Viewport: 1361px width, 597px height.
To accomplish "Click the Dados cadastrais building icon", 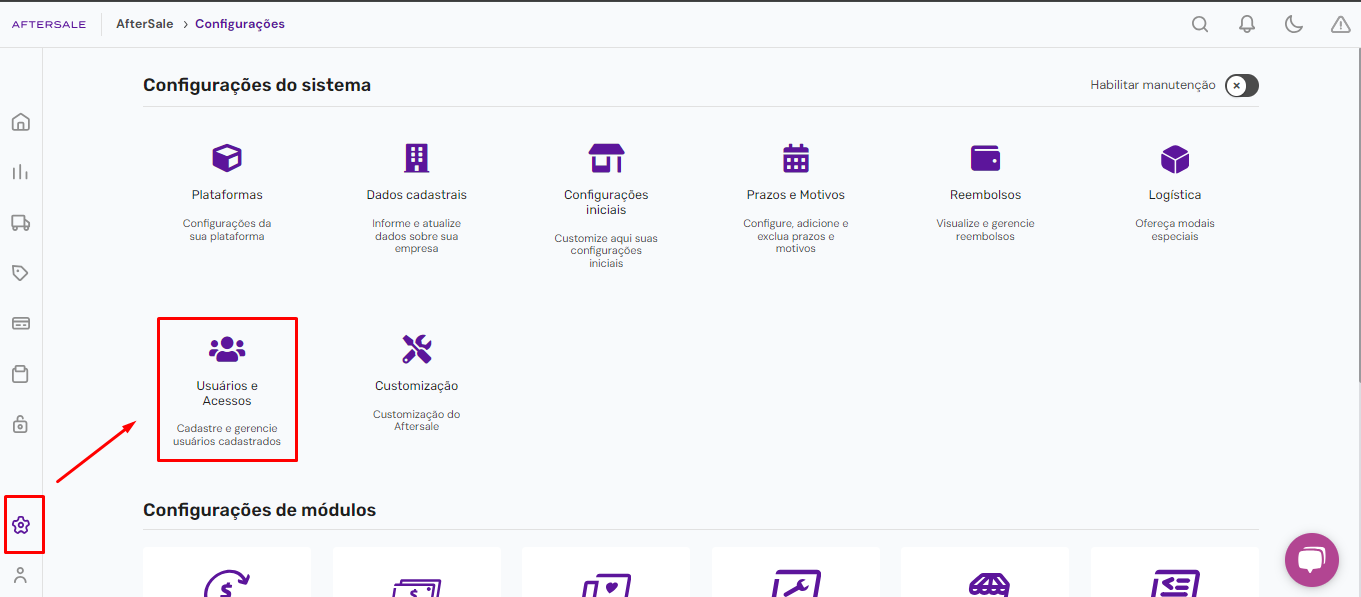I will 416,158.
